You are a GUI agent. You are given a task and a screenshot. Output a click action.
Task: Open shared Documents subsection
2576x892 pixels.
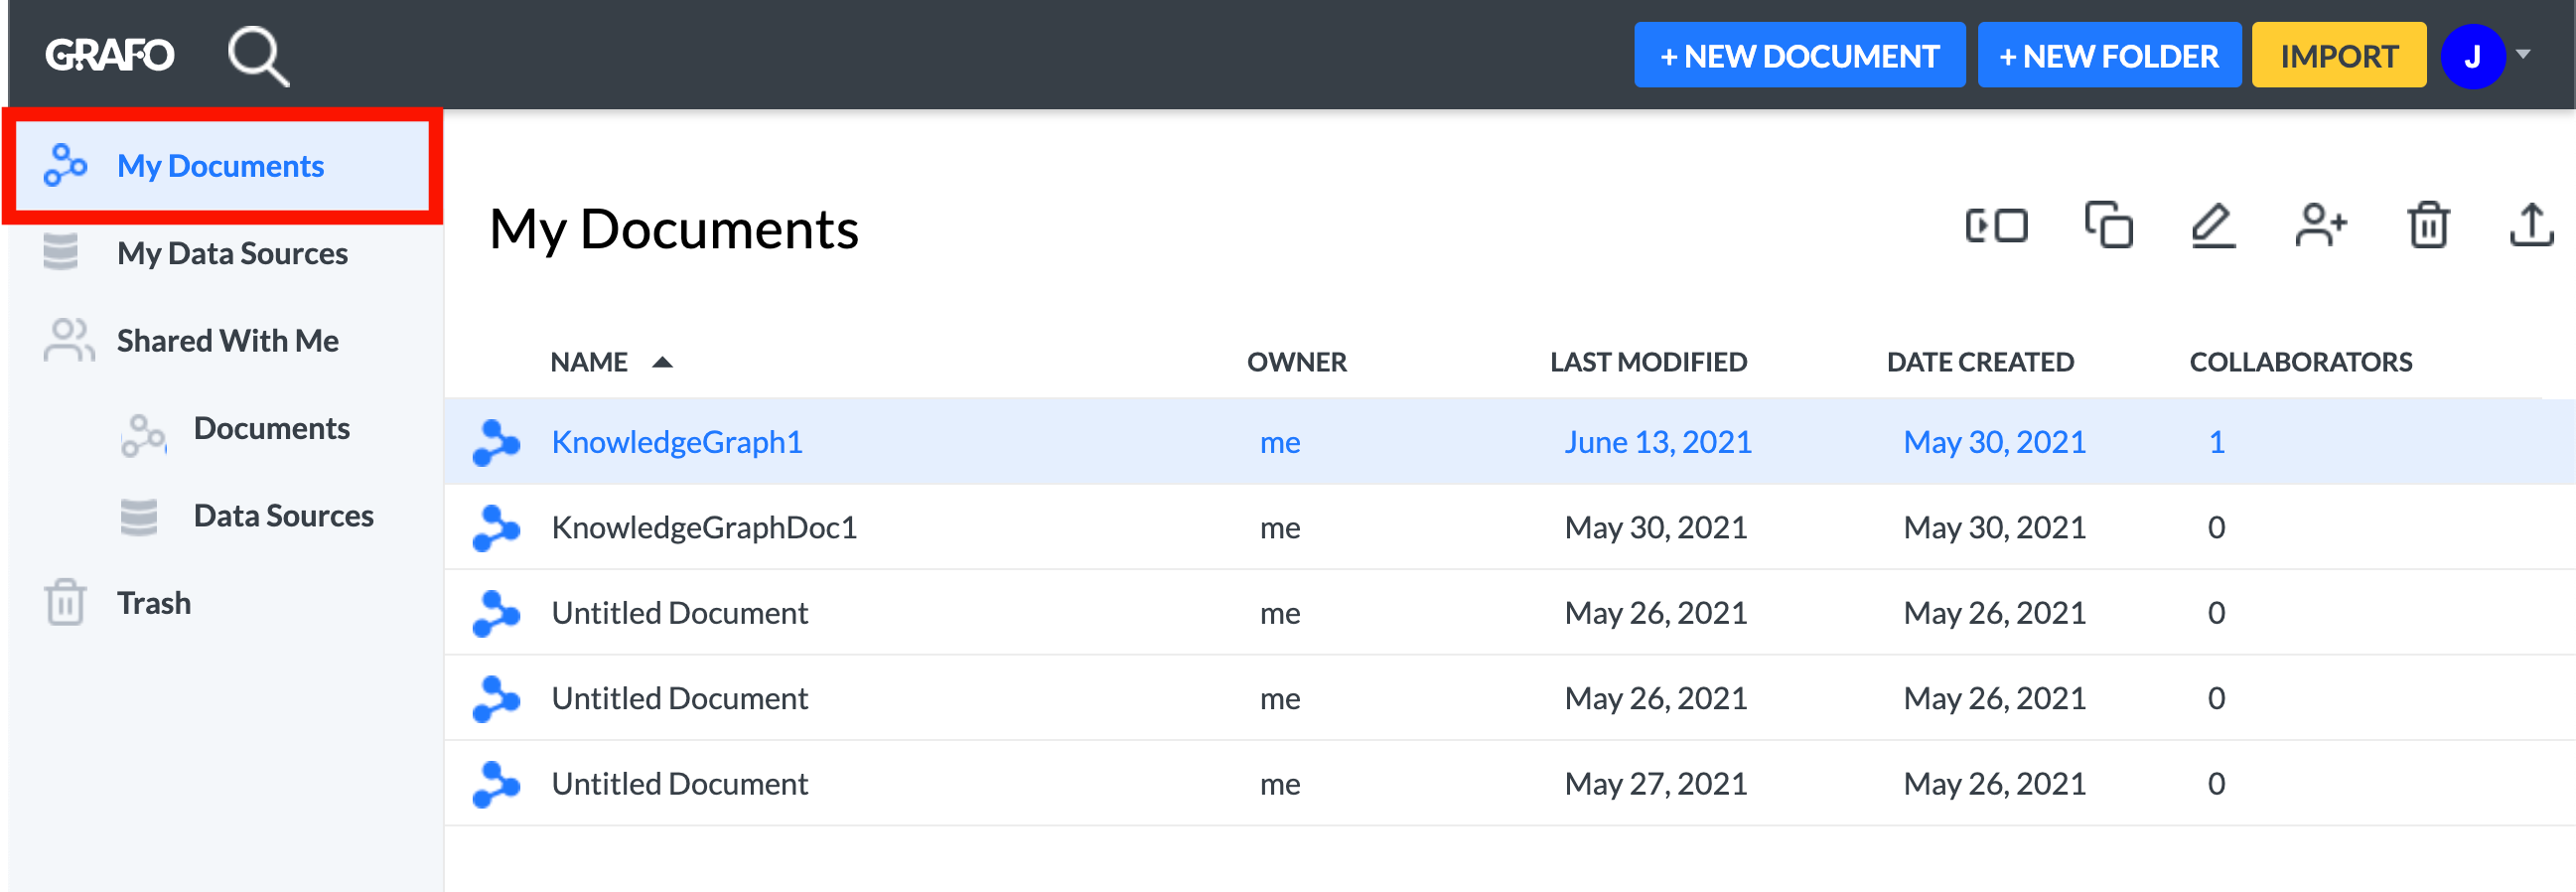[271, 428]
